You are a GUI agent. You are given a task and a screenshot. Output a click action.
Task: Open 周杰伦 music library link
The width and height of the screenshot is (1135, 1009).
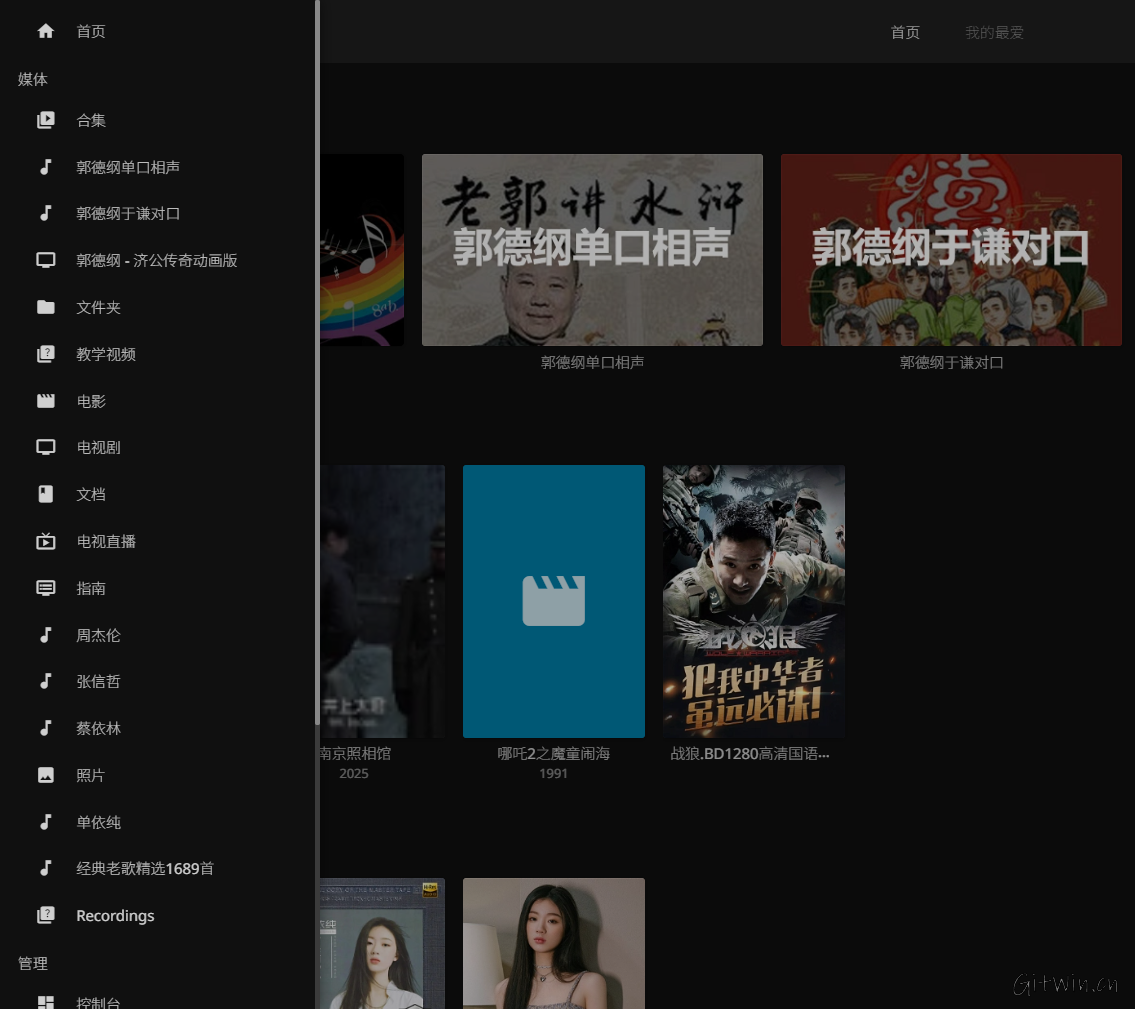(x=98, y=635)
